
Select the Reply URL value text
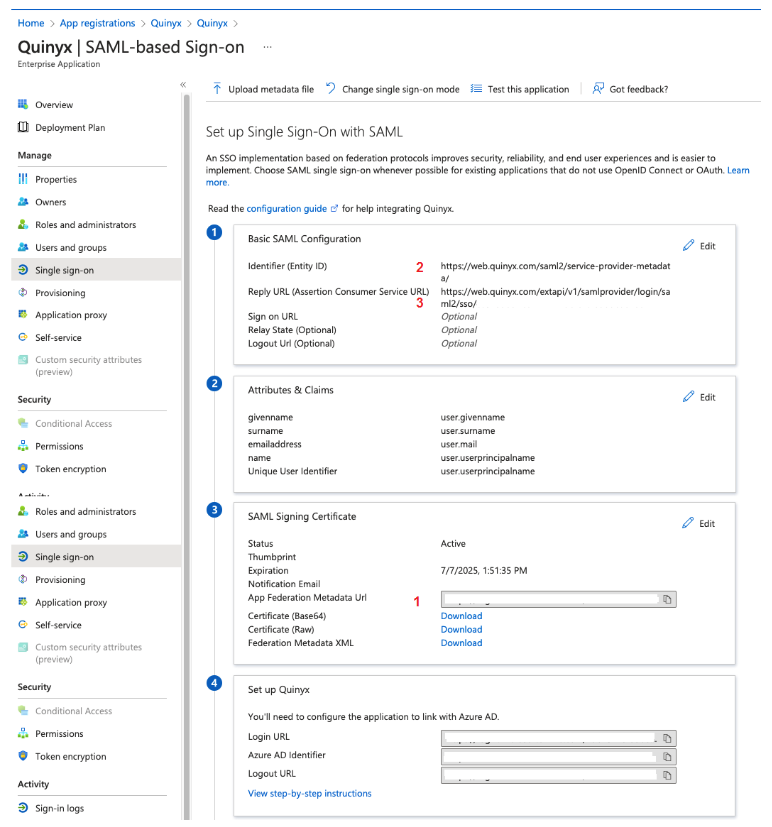[x=555, y=297]
